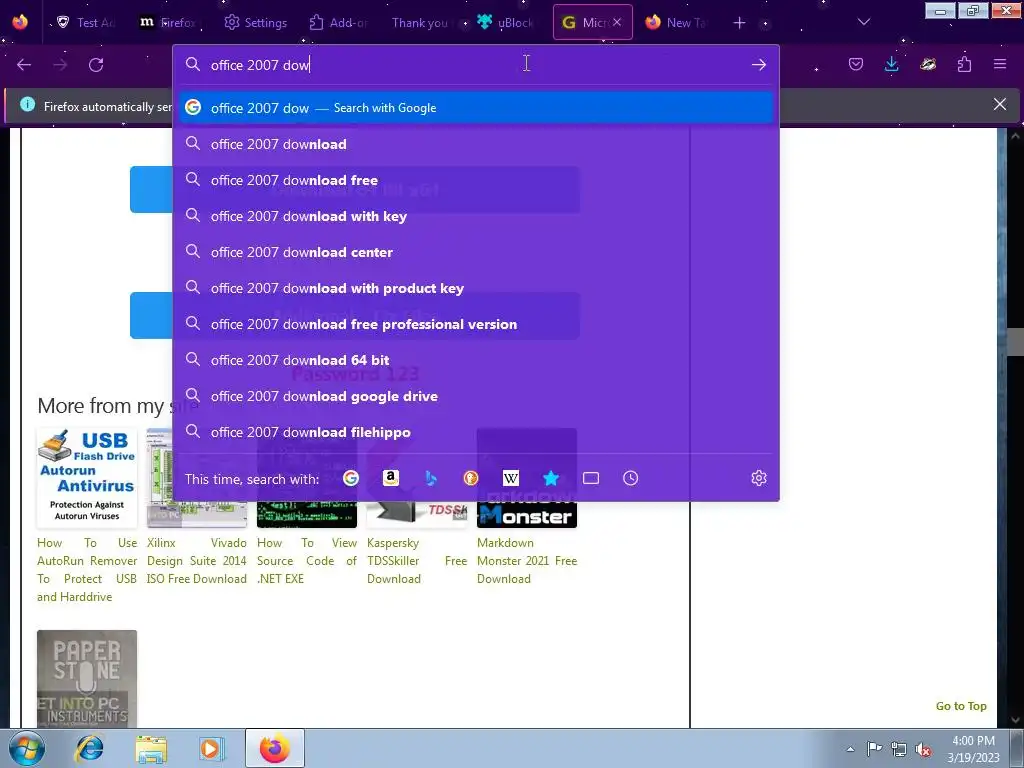
Task: Switch to the Firefox tab with 'm' icon
Action: pos(168,22)
